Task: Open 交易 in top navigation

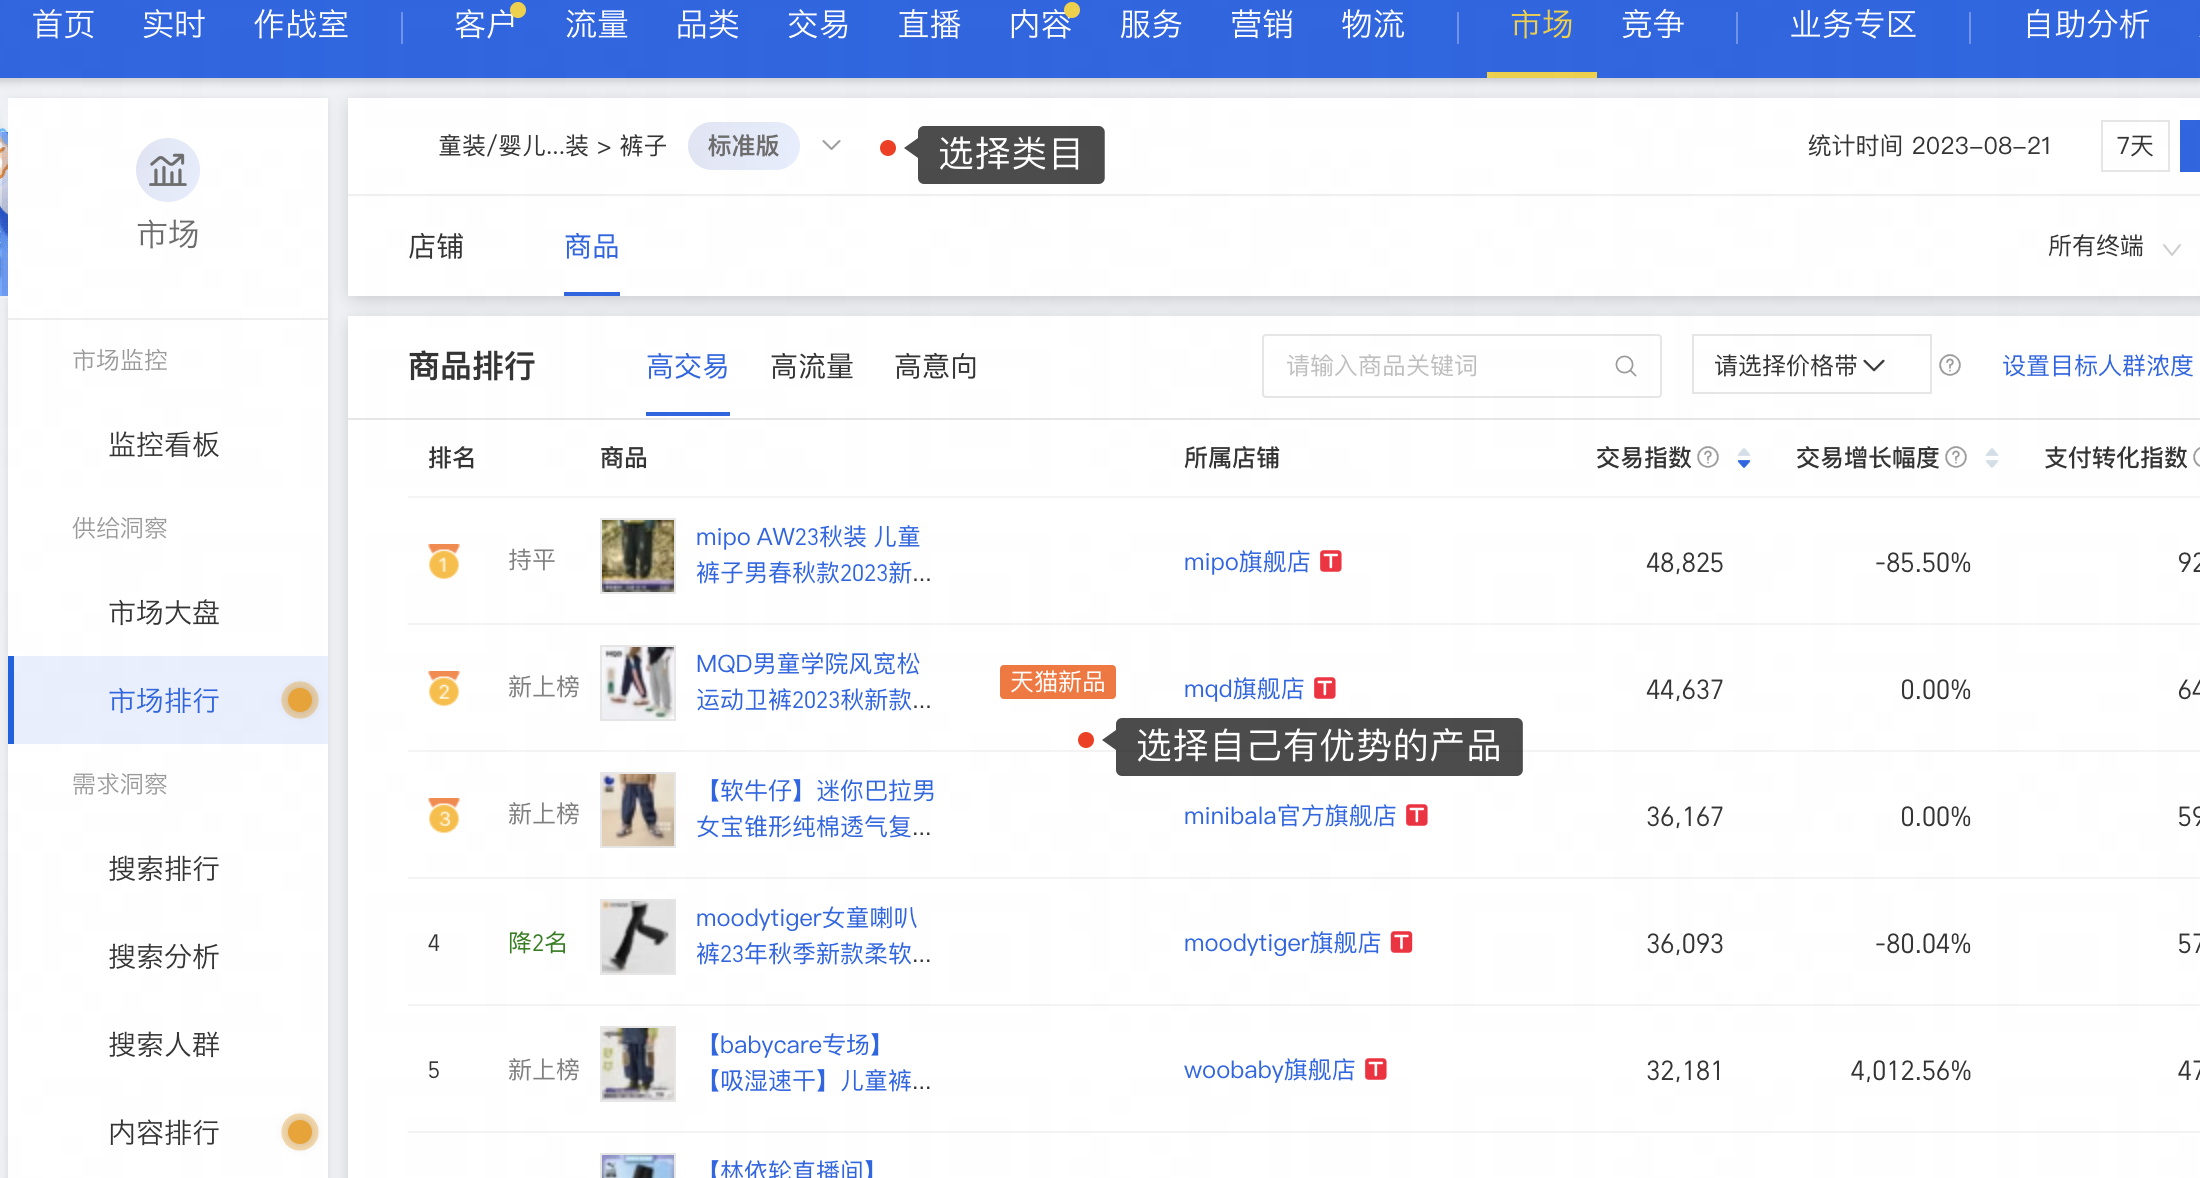Action: coord(818,24)
